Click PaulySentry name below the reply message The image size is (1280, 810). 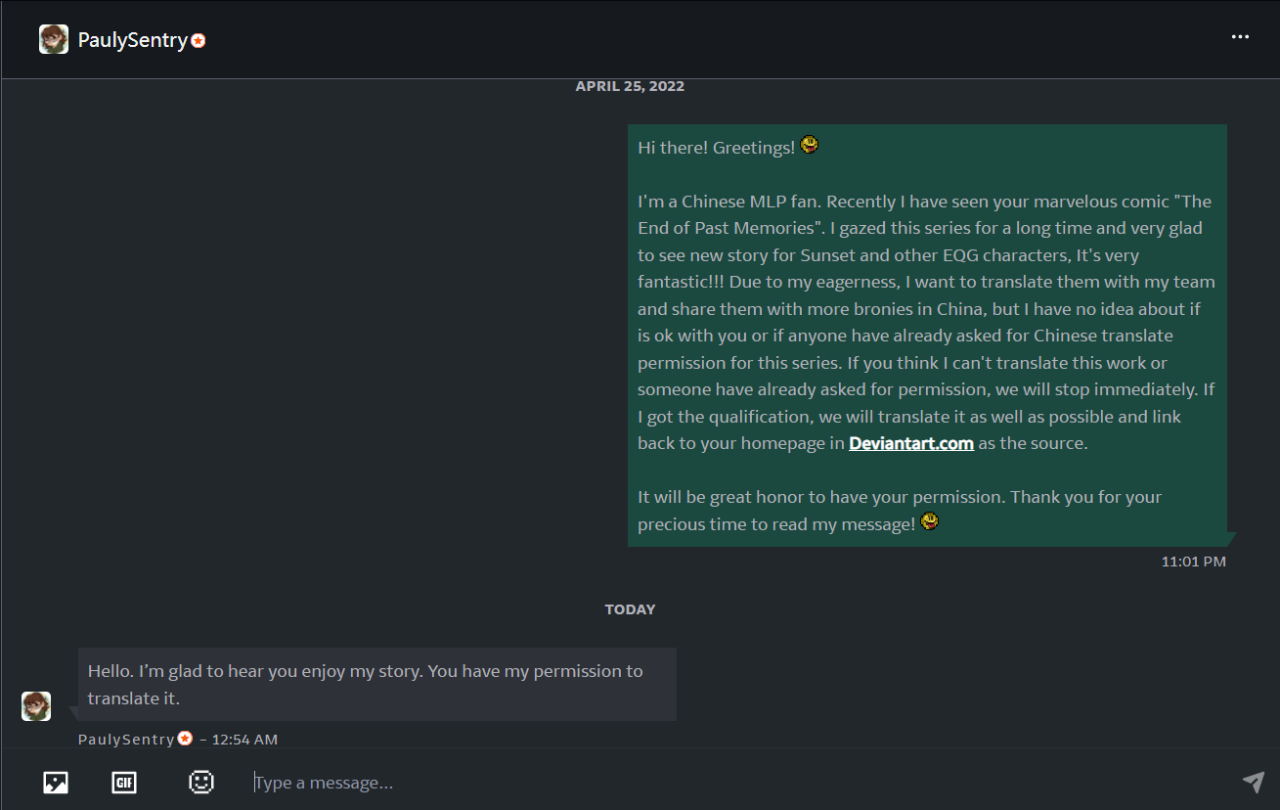pyautogui.click(x=126, y=739)
